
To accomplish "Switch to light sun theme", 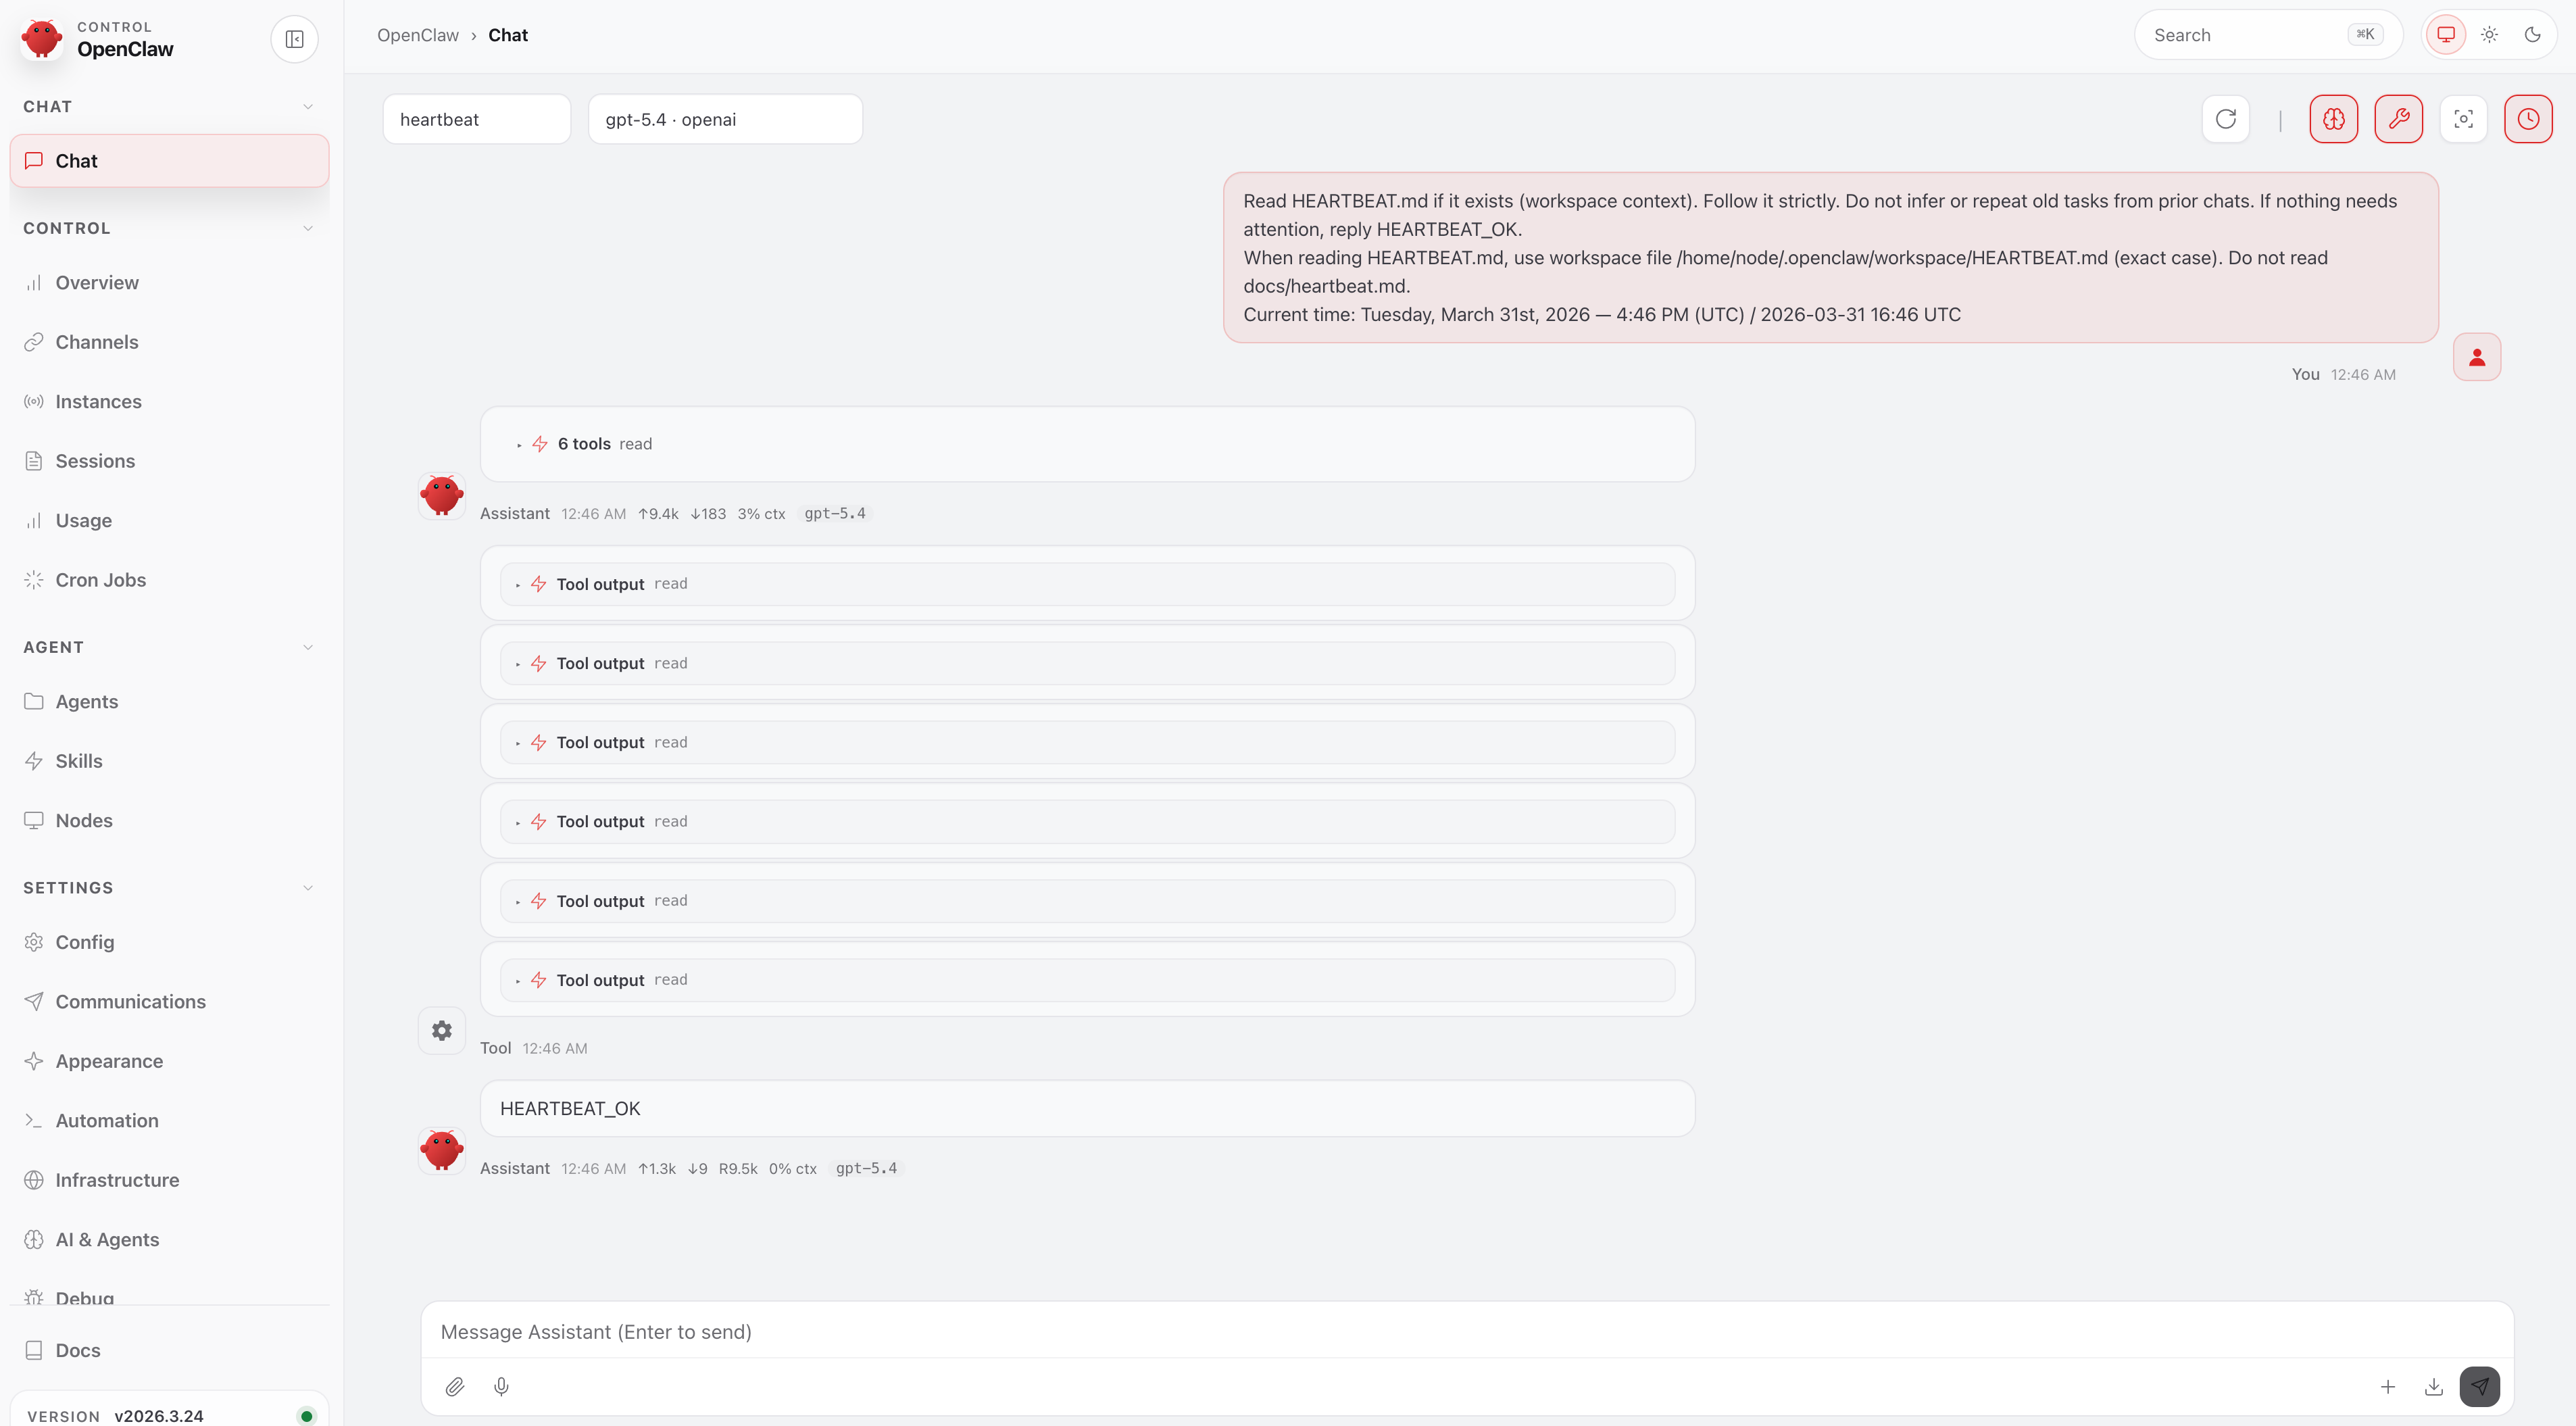I will coord(2489,35).
